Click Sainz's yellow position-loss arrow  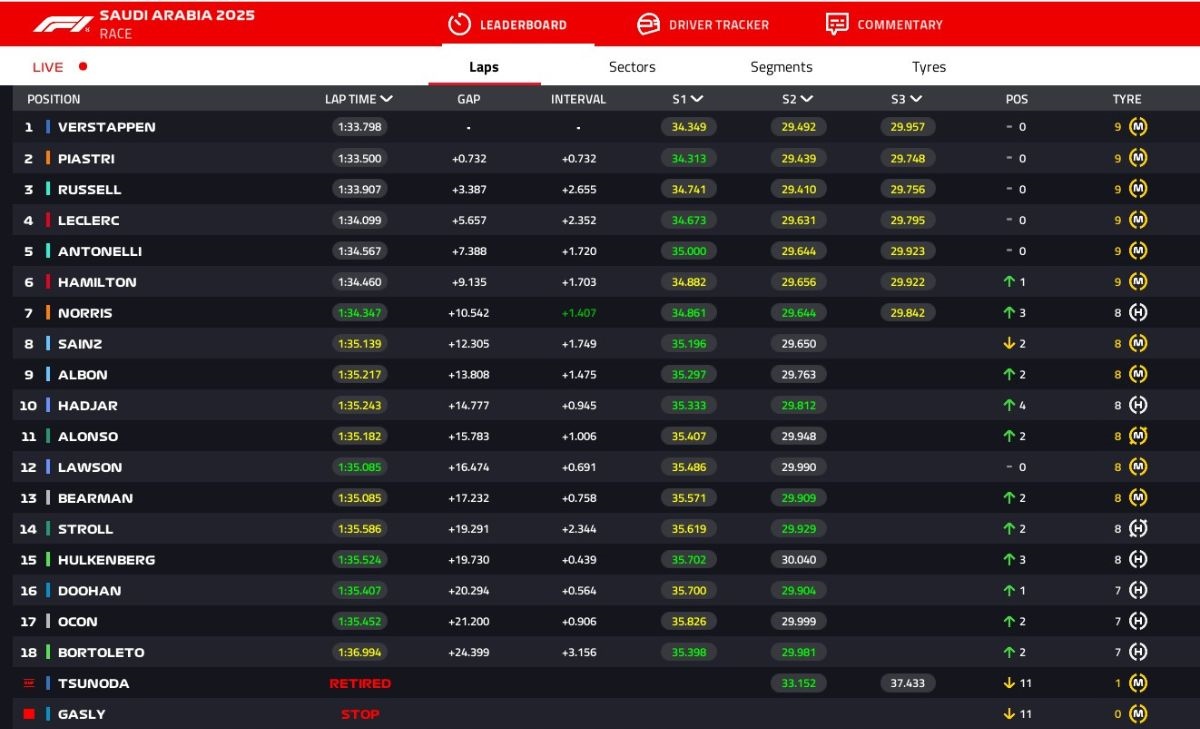pyautogui.click(x=1009, y=344)
